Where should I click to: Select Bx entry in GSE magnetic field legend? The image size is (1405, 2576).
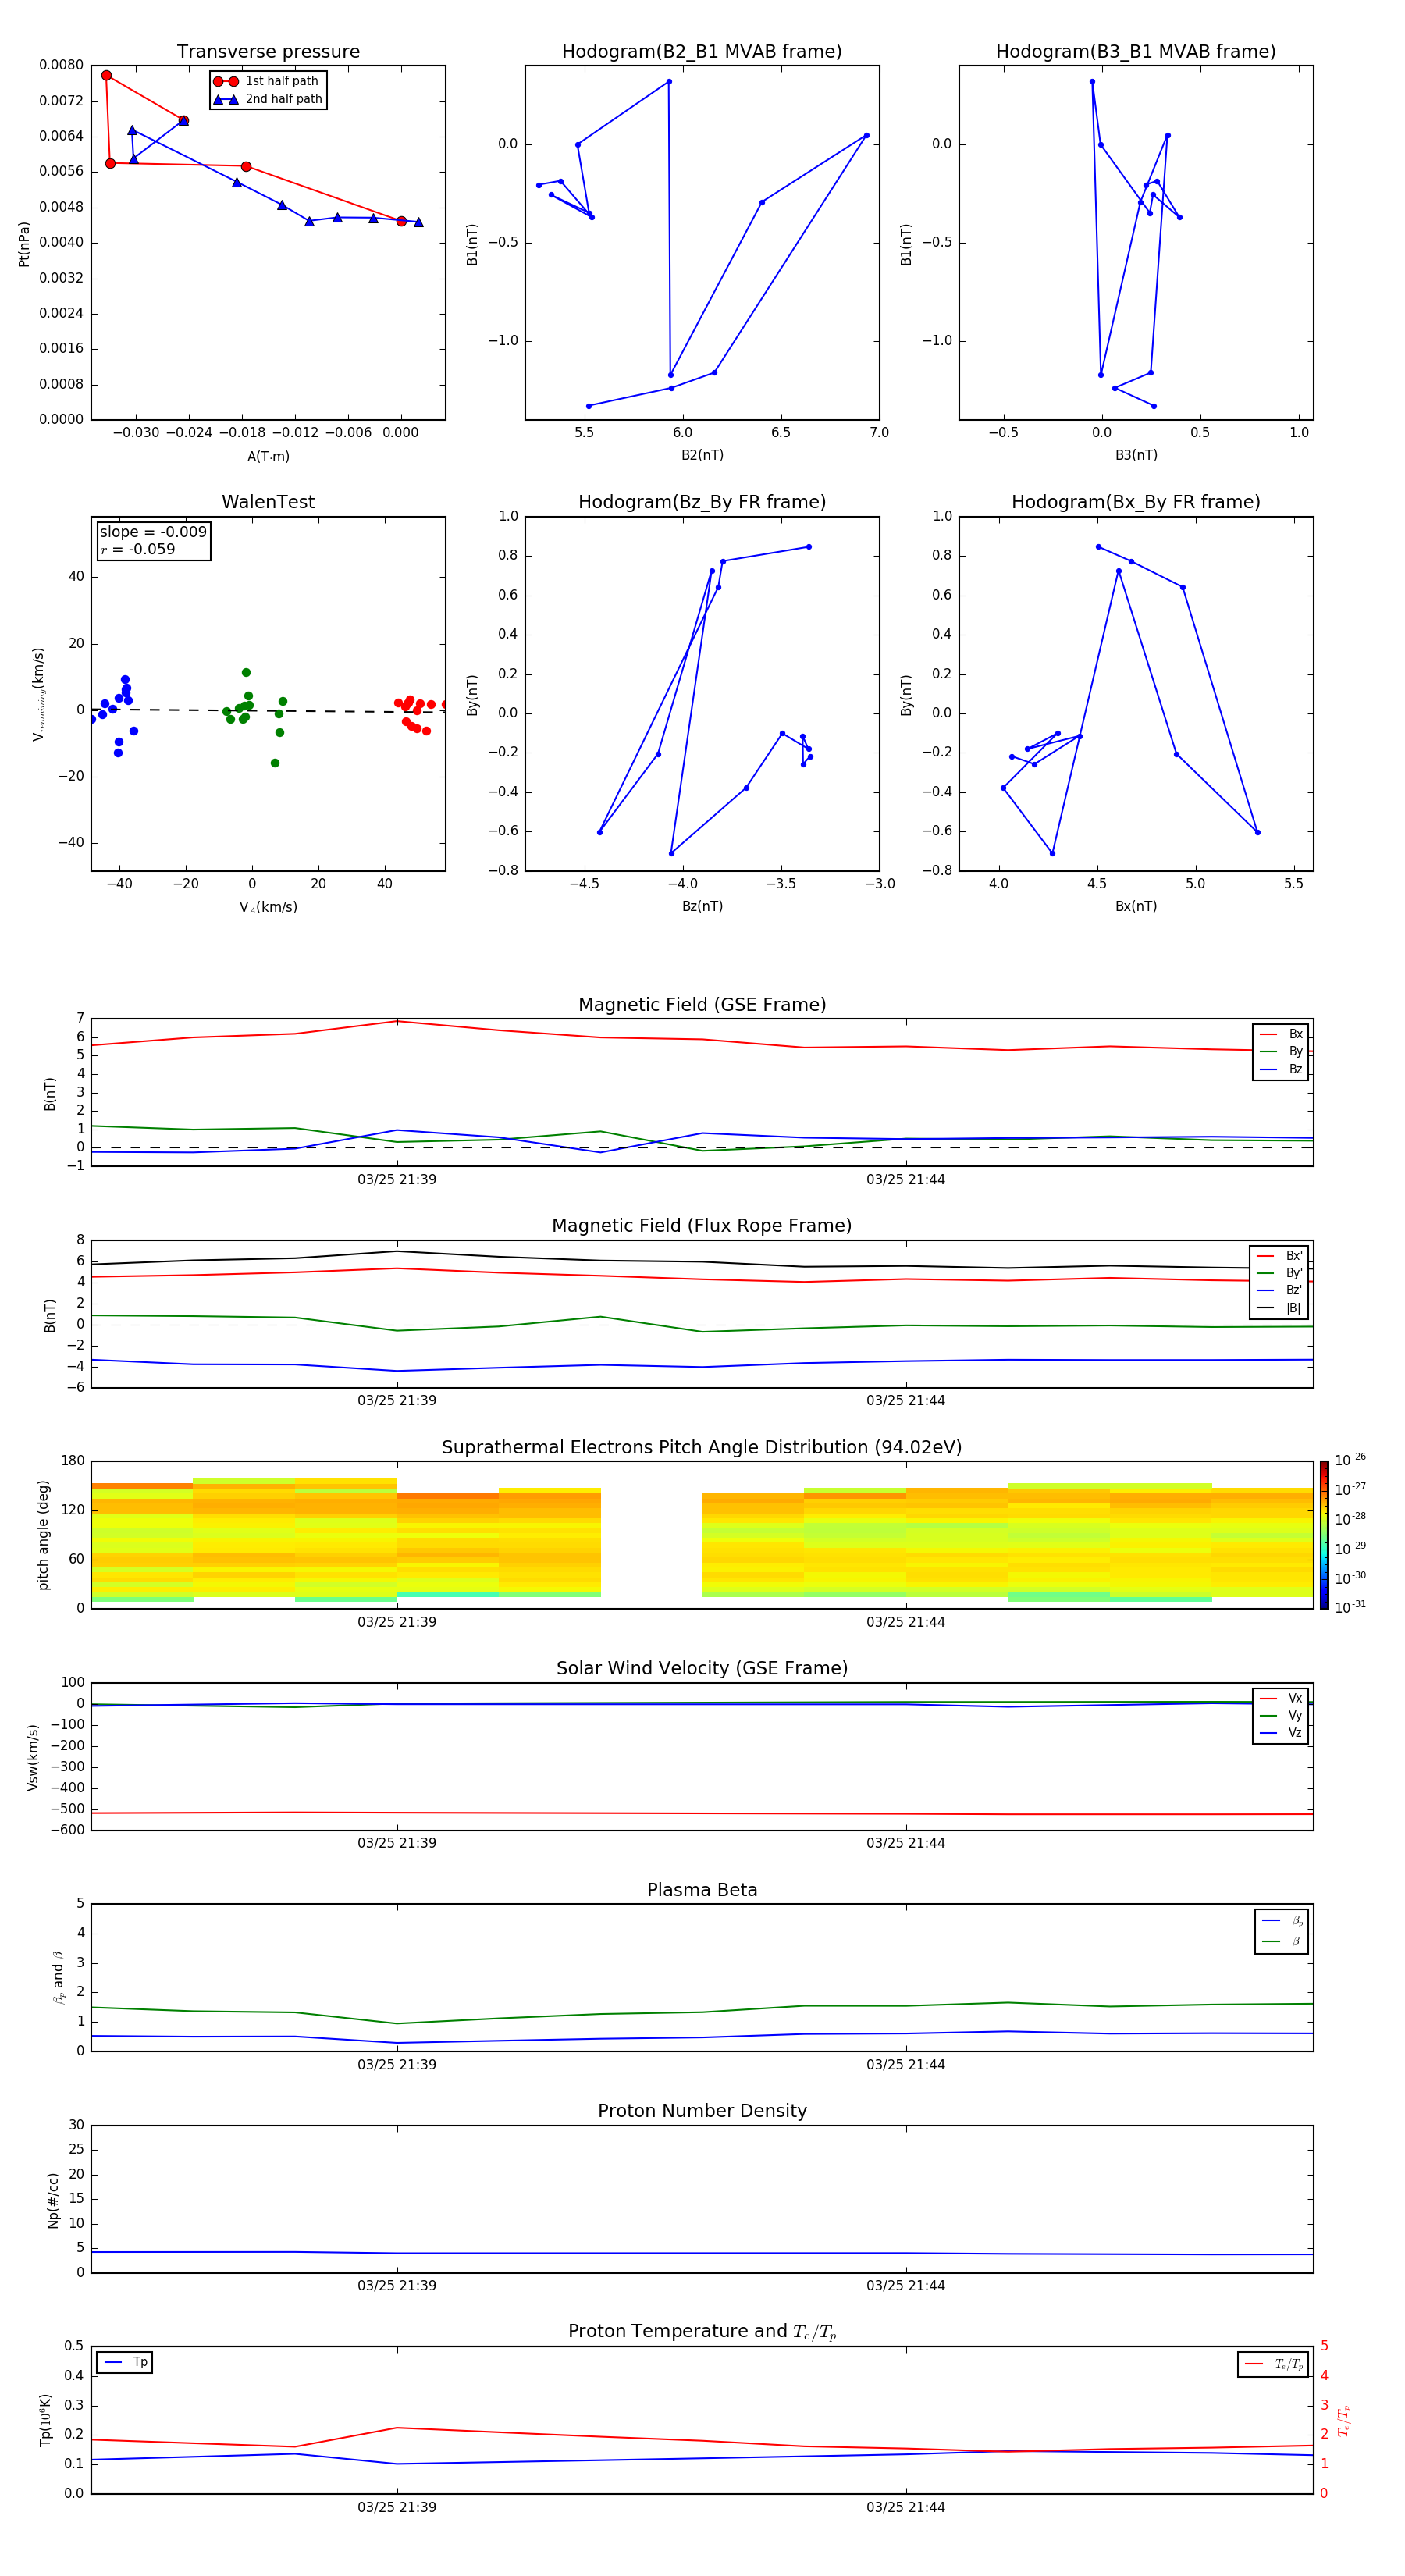[1281, 1034]
